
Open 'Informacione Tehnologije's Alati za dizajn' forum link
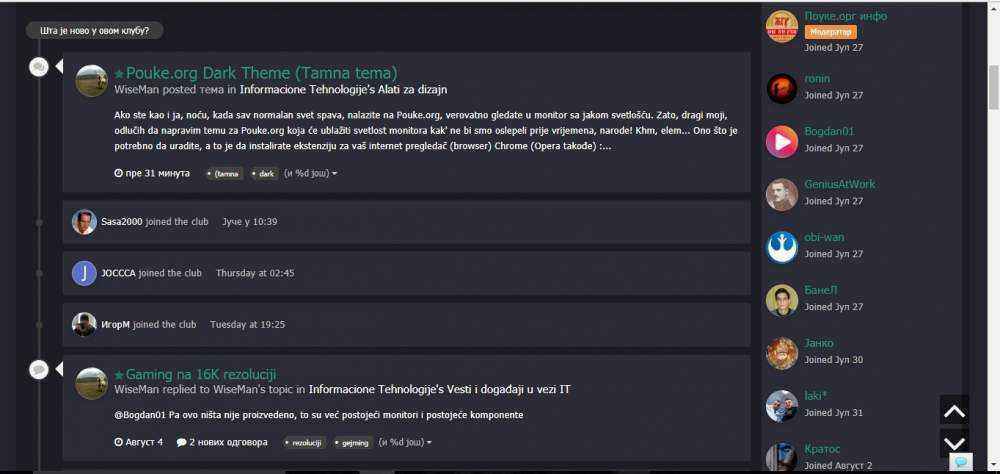click(343, 90)
